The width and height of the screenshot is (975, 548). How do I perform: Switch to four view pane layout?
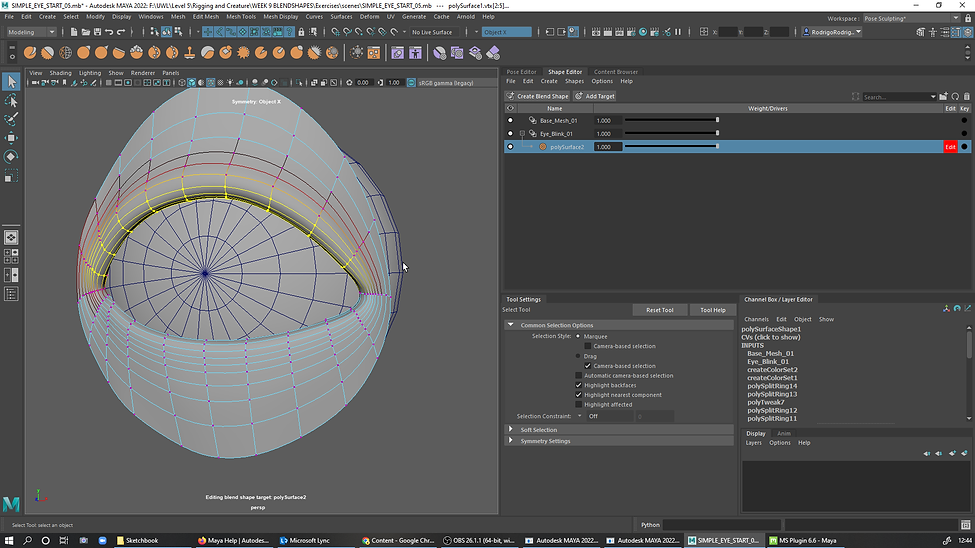[x=11, y=256]
